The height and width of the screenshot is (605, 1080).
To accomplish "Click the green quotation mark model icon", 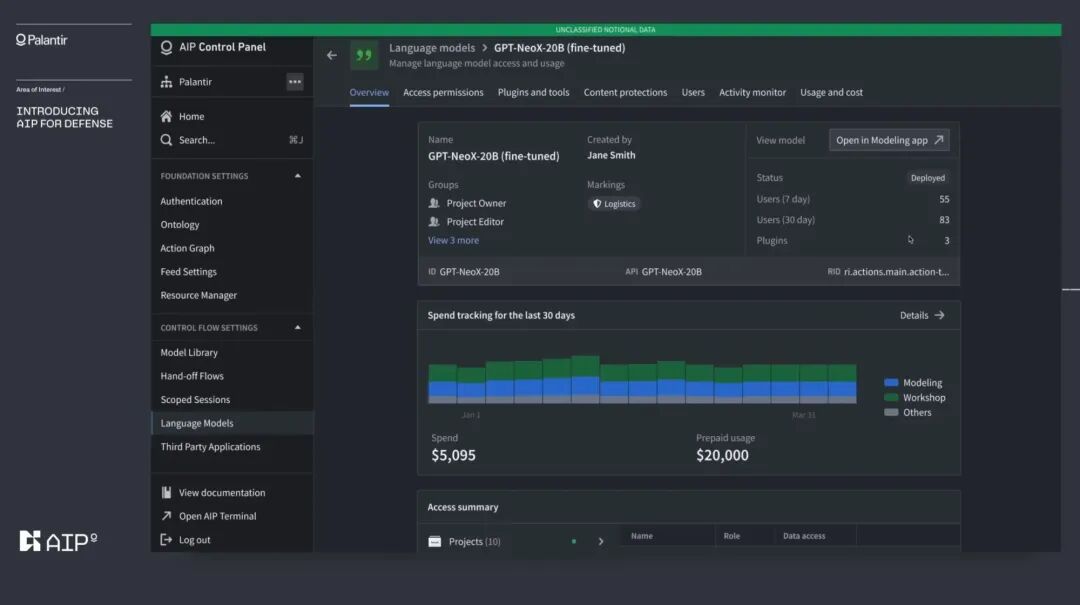I will tap(364, 55).
